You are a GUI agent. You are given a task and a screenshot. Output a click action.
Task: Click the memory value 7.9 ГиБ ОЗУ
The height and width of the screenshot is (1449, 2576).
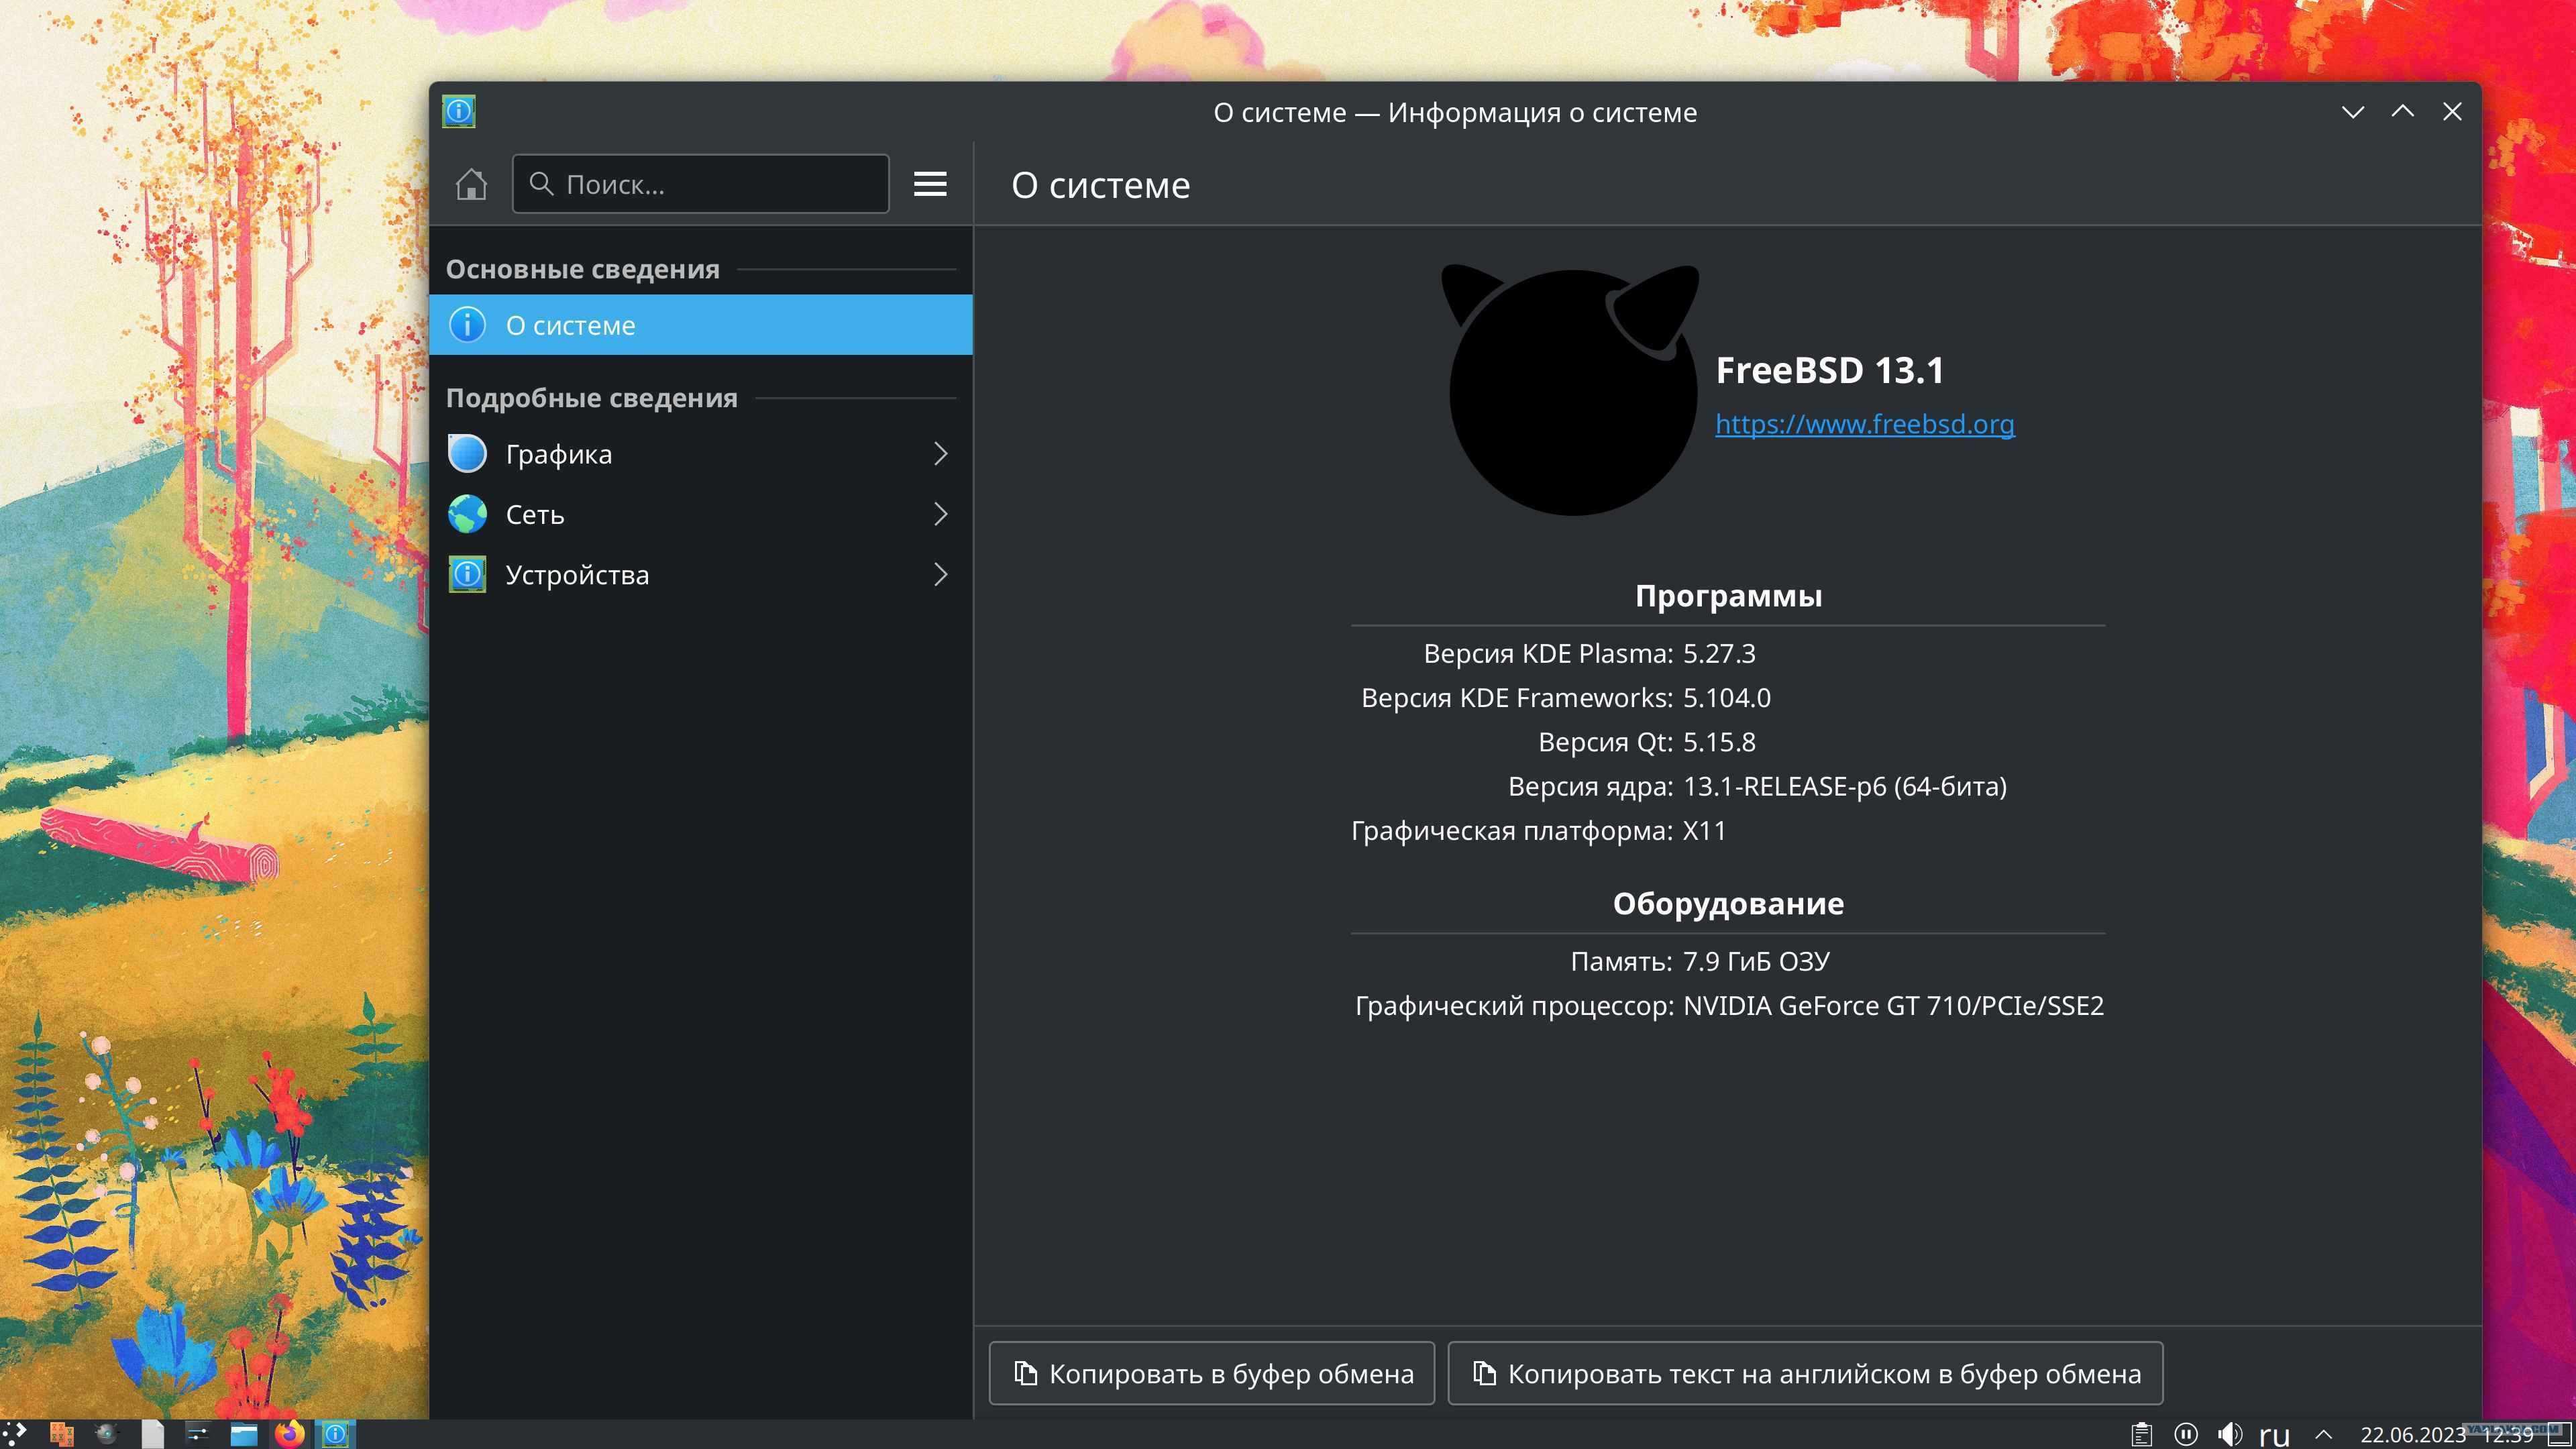pyautogui.click(x=1757, y=962)
